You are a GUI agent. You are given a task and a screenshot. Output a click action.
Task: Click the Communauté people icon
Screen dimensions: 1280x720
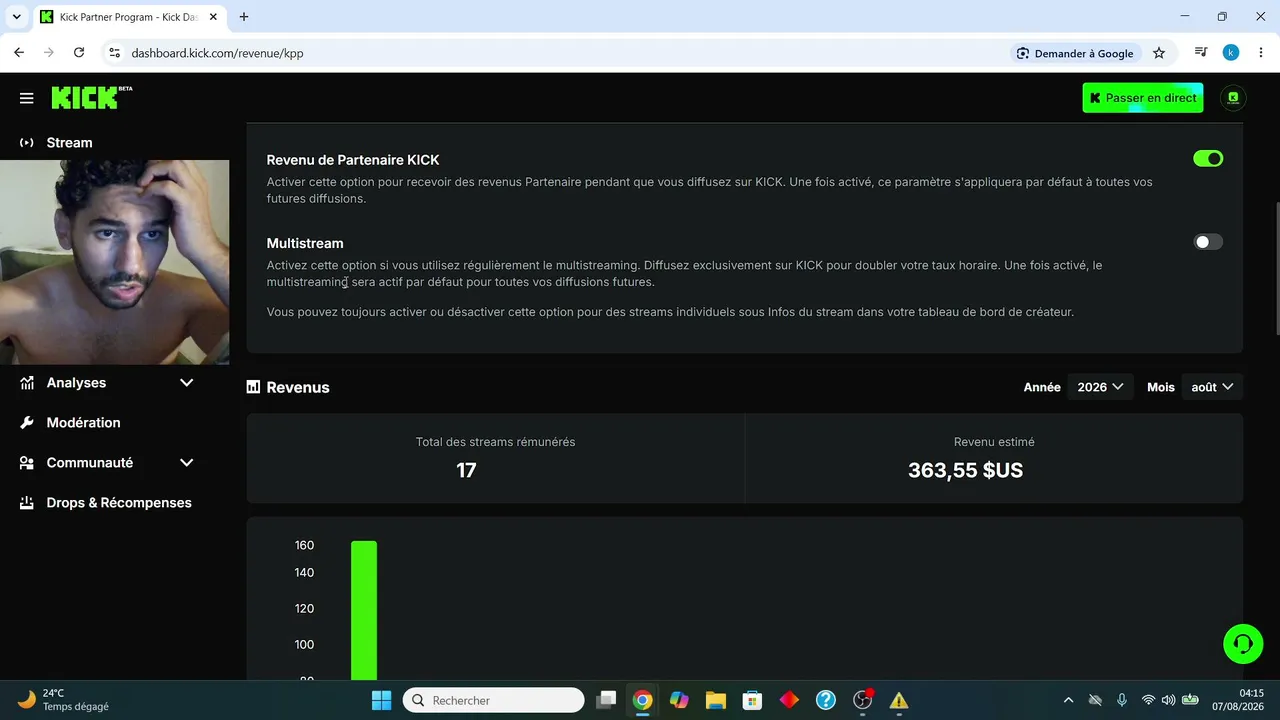27,463
